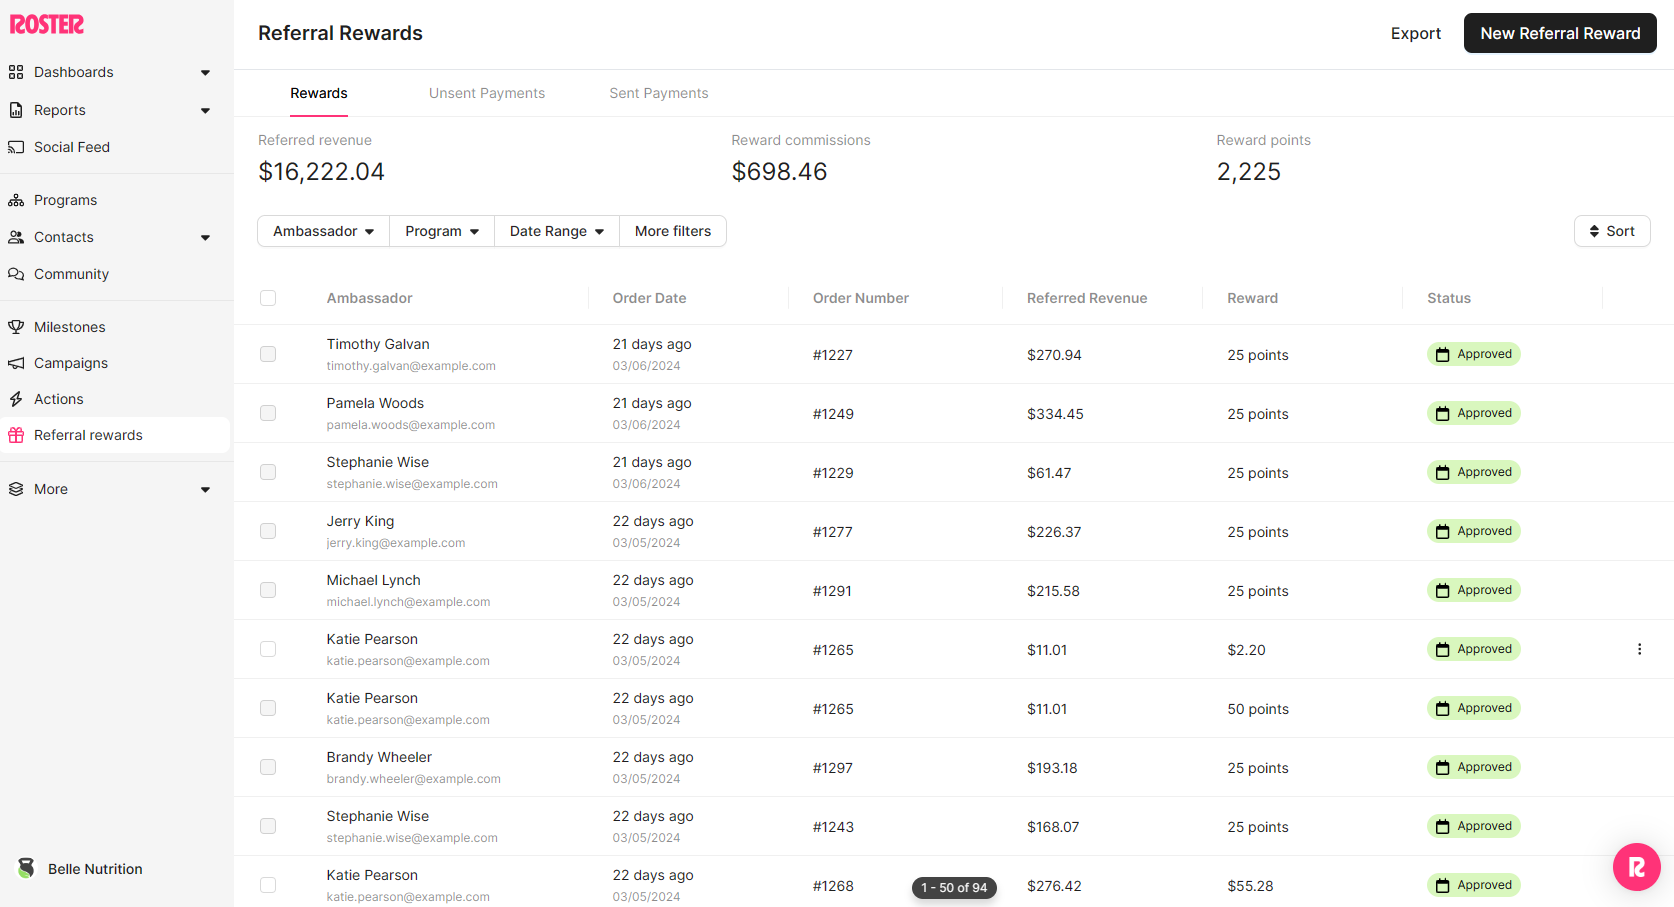This screenshot has width=1674, height=907.
Task: Click the Roster logo in the sidebar
Action: [47, 25]
